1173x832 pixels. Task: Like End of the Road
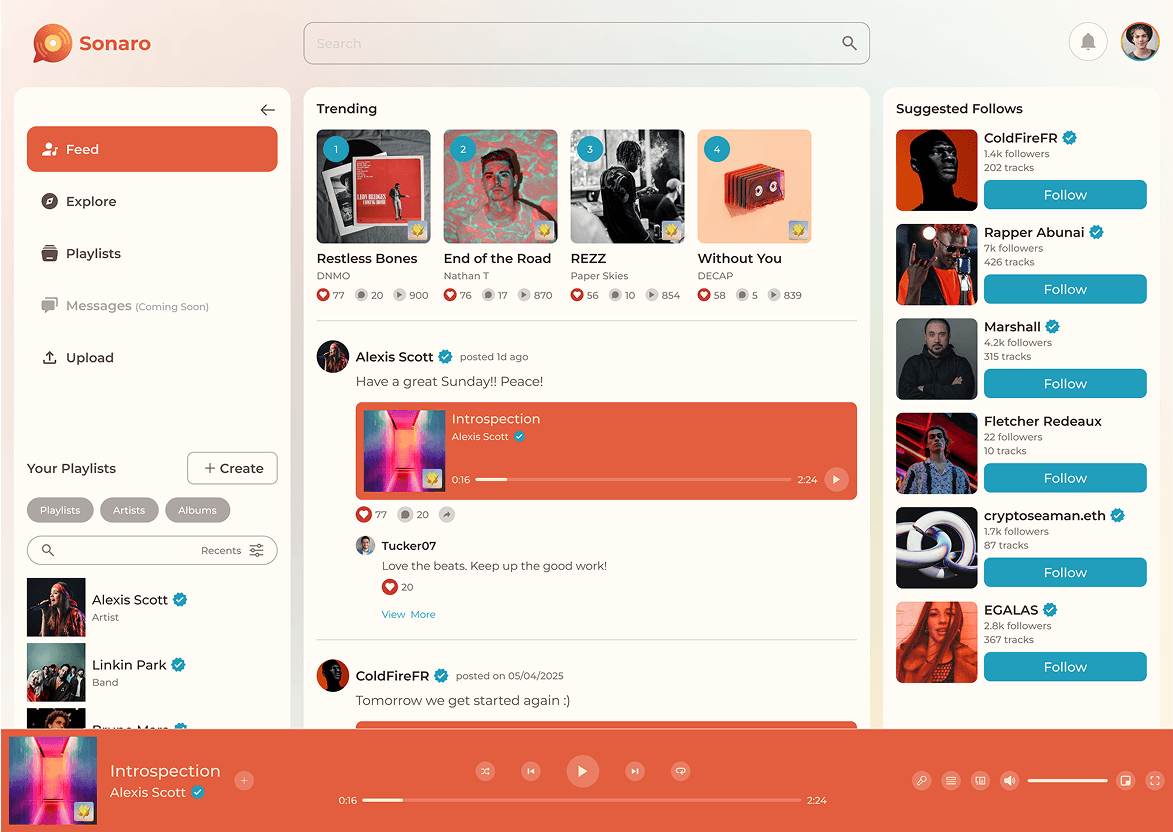point(450,295)
